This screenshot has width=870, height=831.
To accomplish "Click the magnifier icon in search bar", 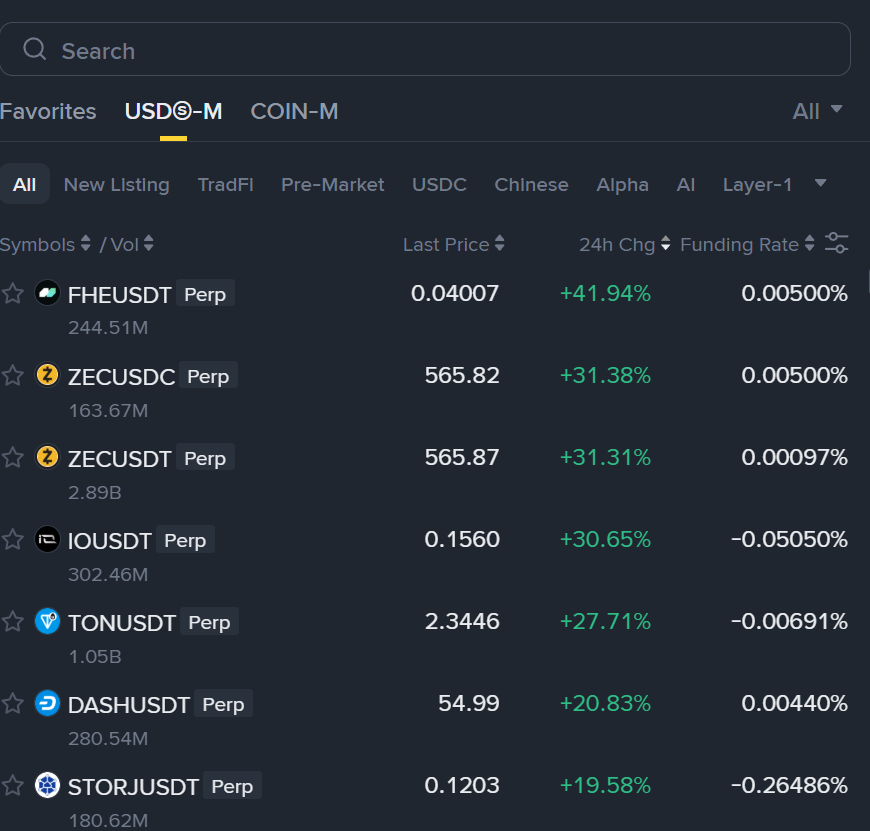I will 34,49.
